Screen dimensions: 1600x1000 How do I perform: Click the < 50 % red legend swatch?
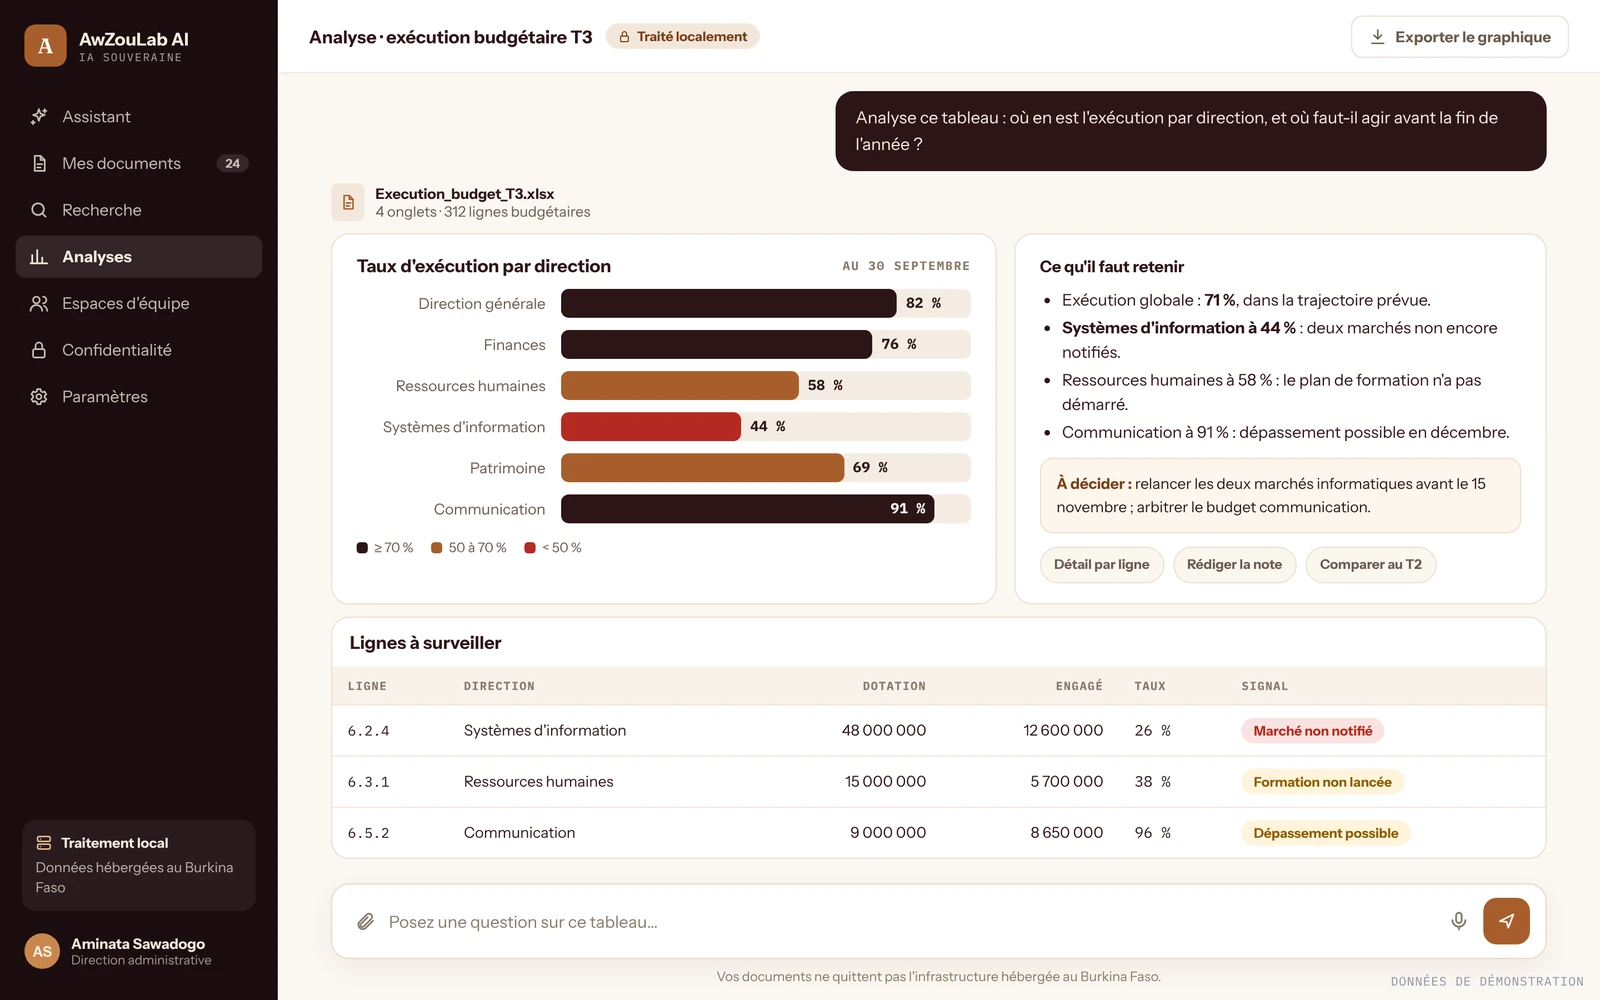click(530, 548)
